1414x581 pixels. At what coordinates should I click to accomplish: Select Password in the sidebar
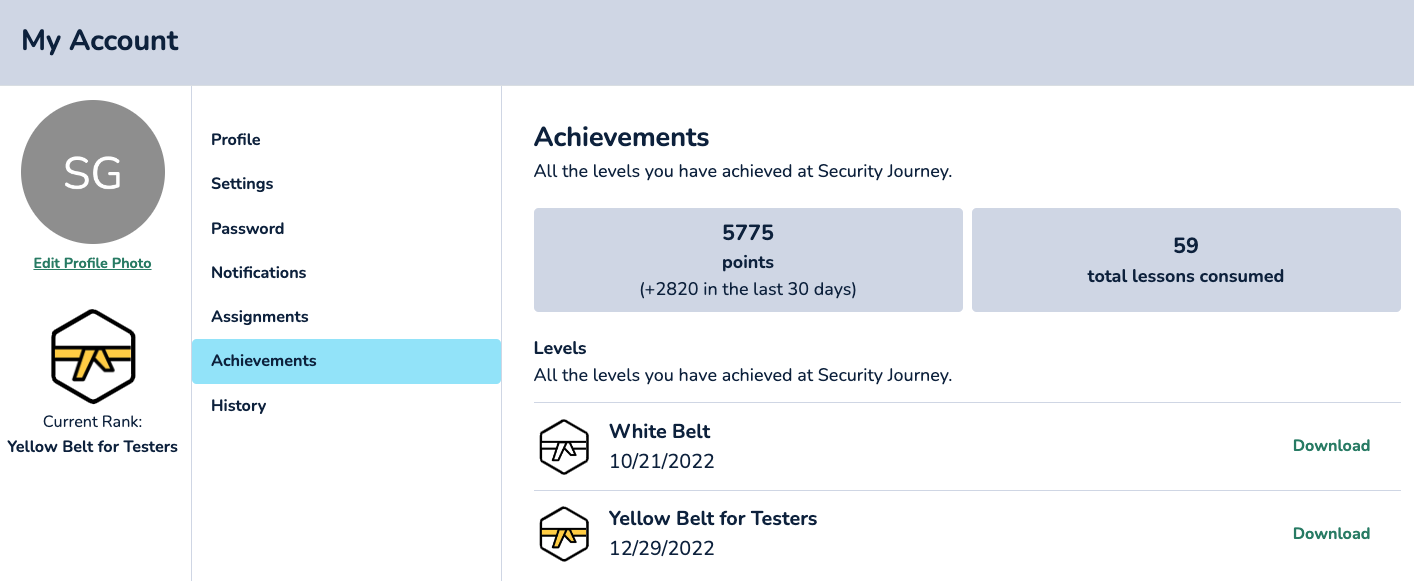pyautogui.click(x=247, y=228)
